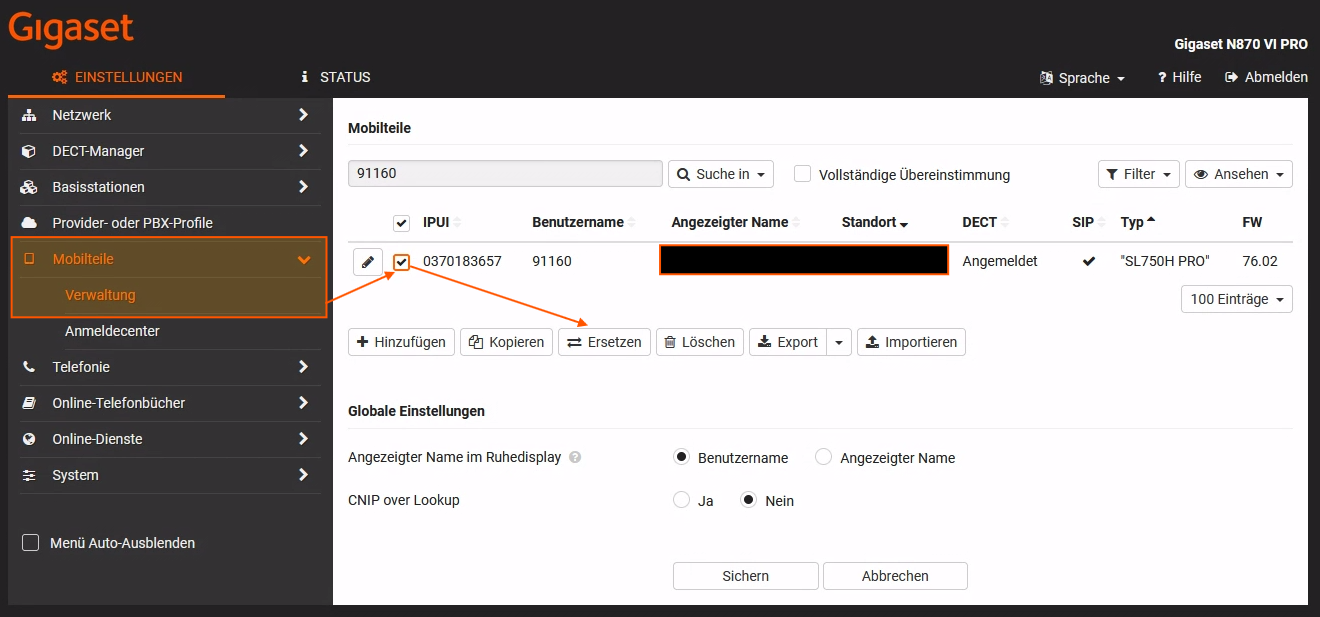Open the Suche in dropdown
Screen dimensions: 1320x617
[720, 174]
